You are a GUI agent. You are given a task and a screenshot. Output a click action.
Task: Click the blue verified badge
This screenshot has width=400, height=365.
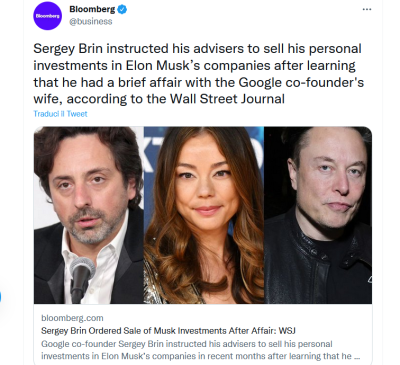pyautogui.click(x=122, y=10)
